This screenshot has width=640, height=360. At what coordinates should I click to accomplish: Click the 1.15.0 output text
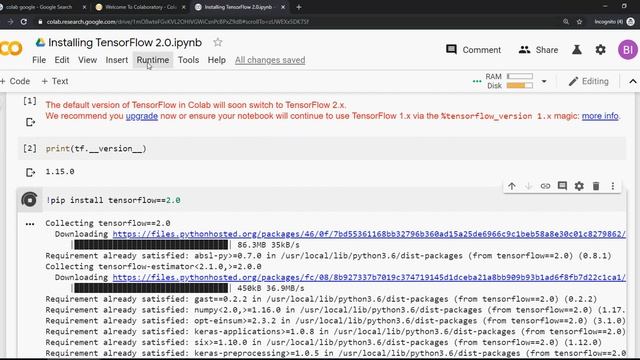[60, 172]
